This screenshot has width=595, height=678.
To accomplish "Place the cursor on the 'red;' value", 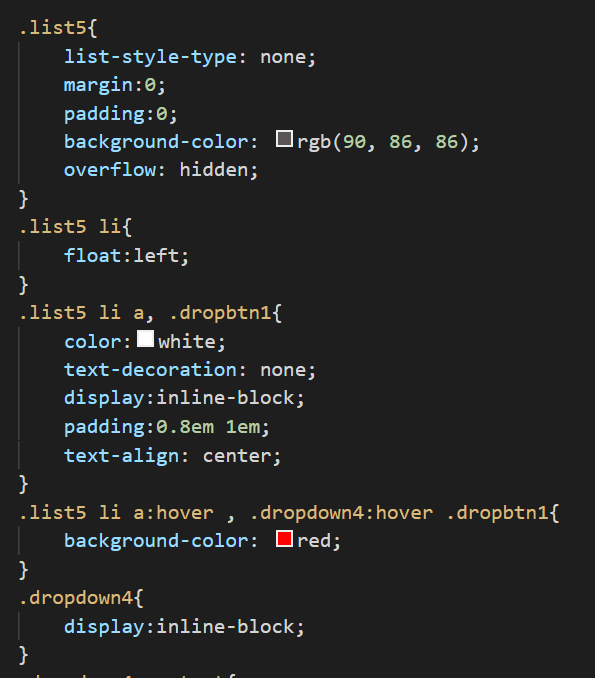I will (x=319, y=541).
